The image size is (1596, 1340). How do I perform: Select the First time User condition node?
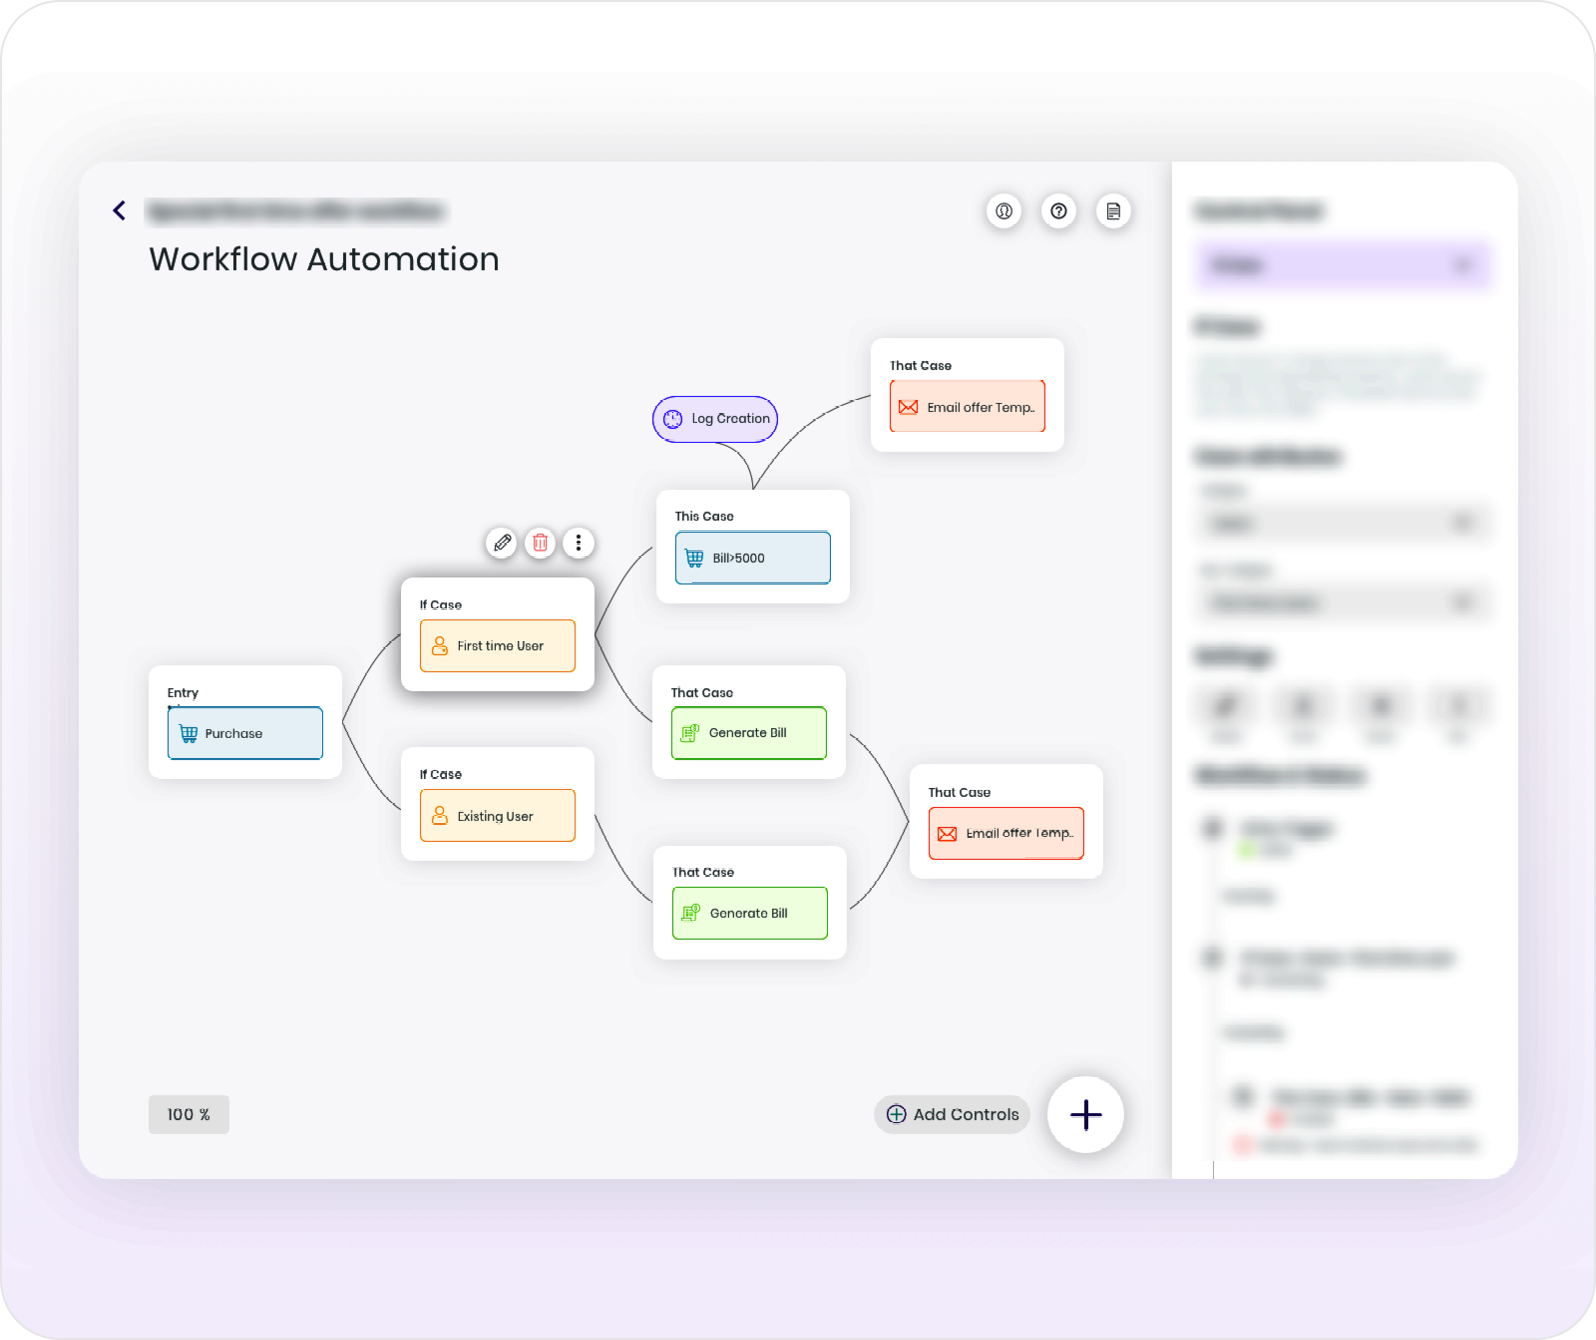pyautogui.click(x=497, y=646)
